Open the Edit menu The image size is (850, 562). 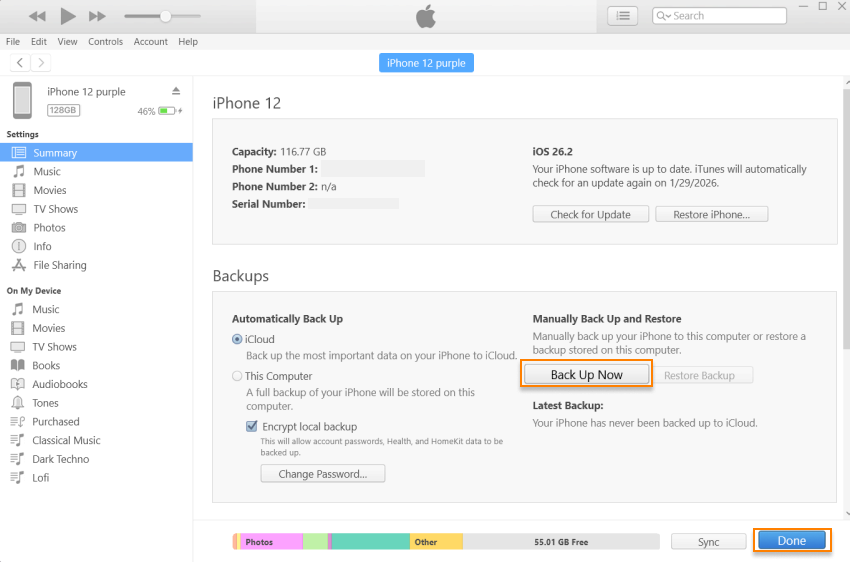38,42
